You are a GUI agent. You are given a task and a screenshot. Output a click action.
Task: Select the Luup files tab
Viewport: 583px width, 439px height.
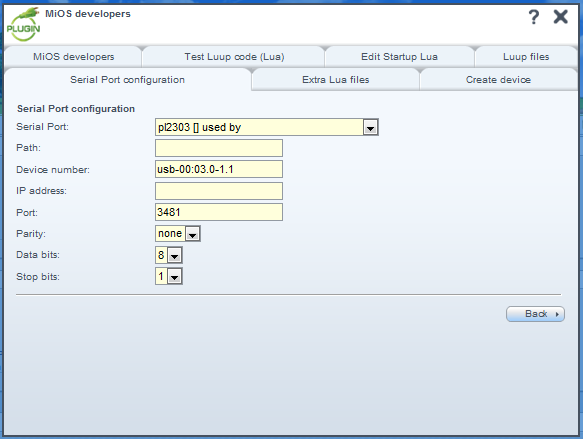tap(526, 57)
